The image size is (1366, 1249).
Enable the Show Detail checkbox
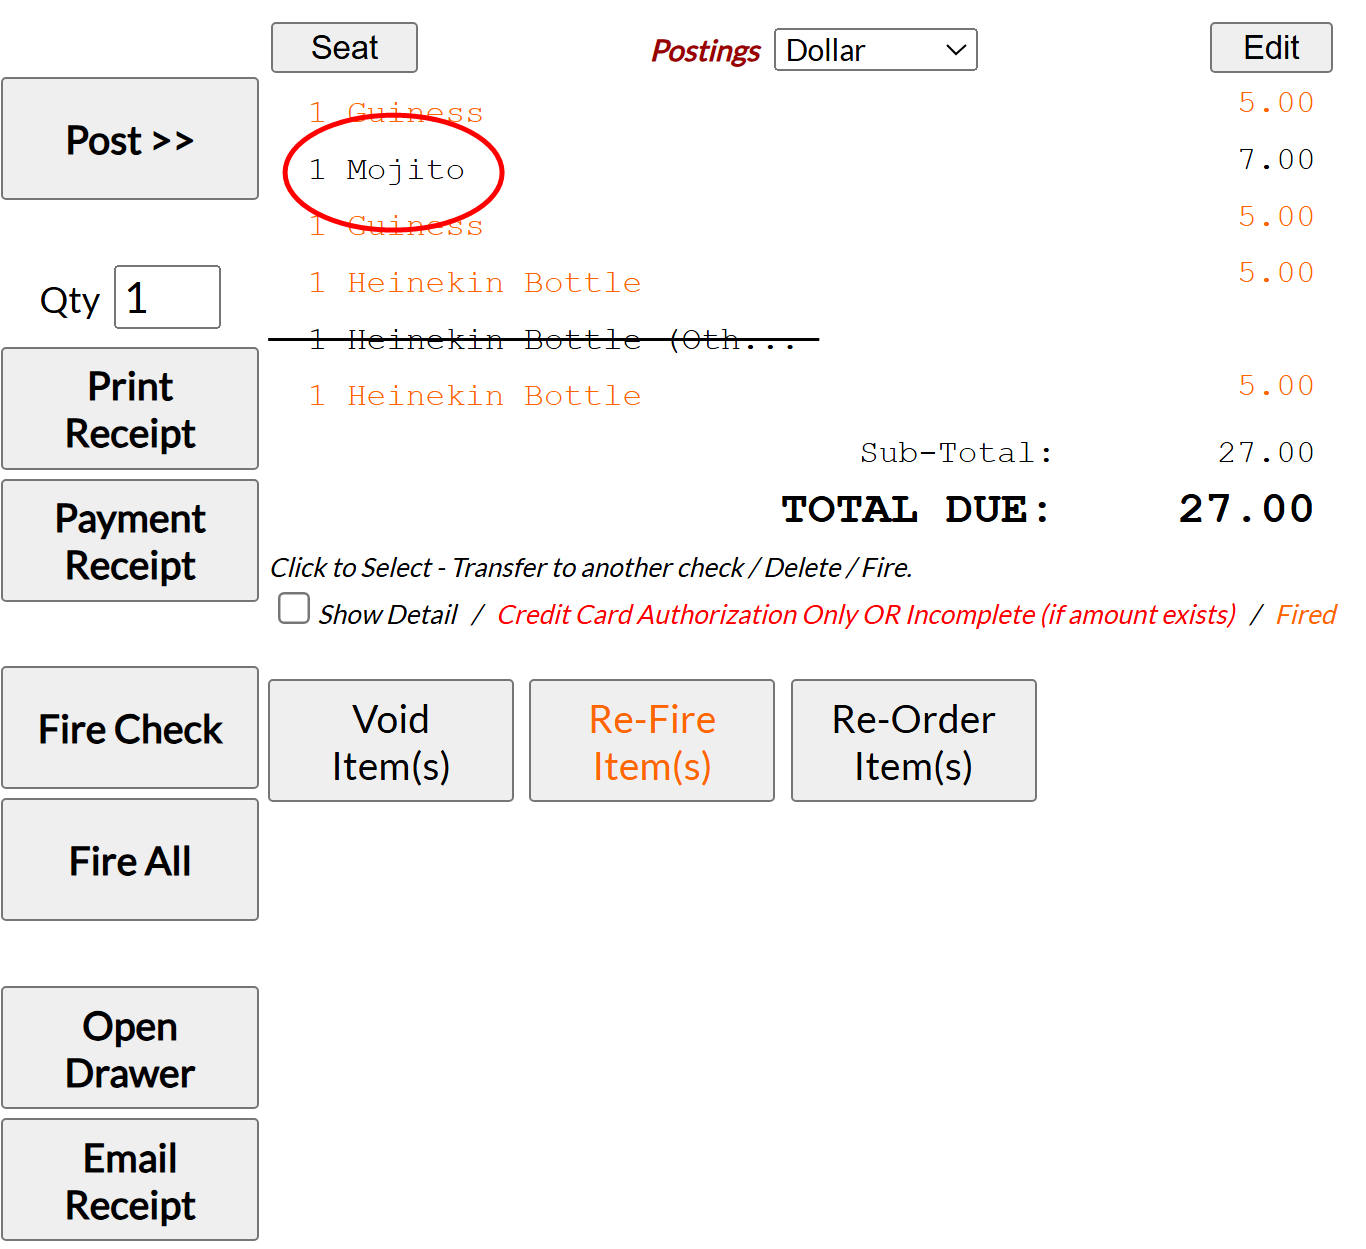(x=294, y=609)
